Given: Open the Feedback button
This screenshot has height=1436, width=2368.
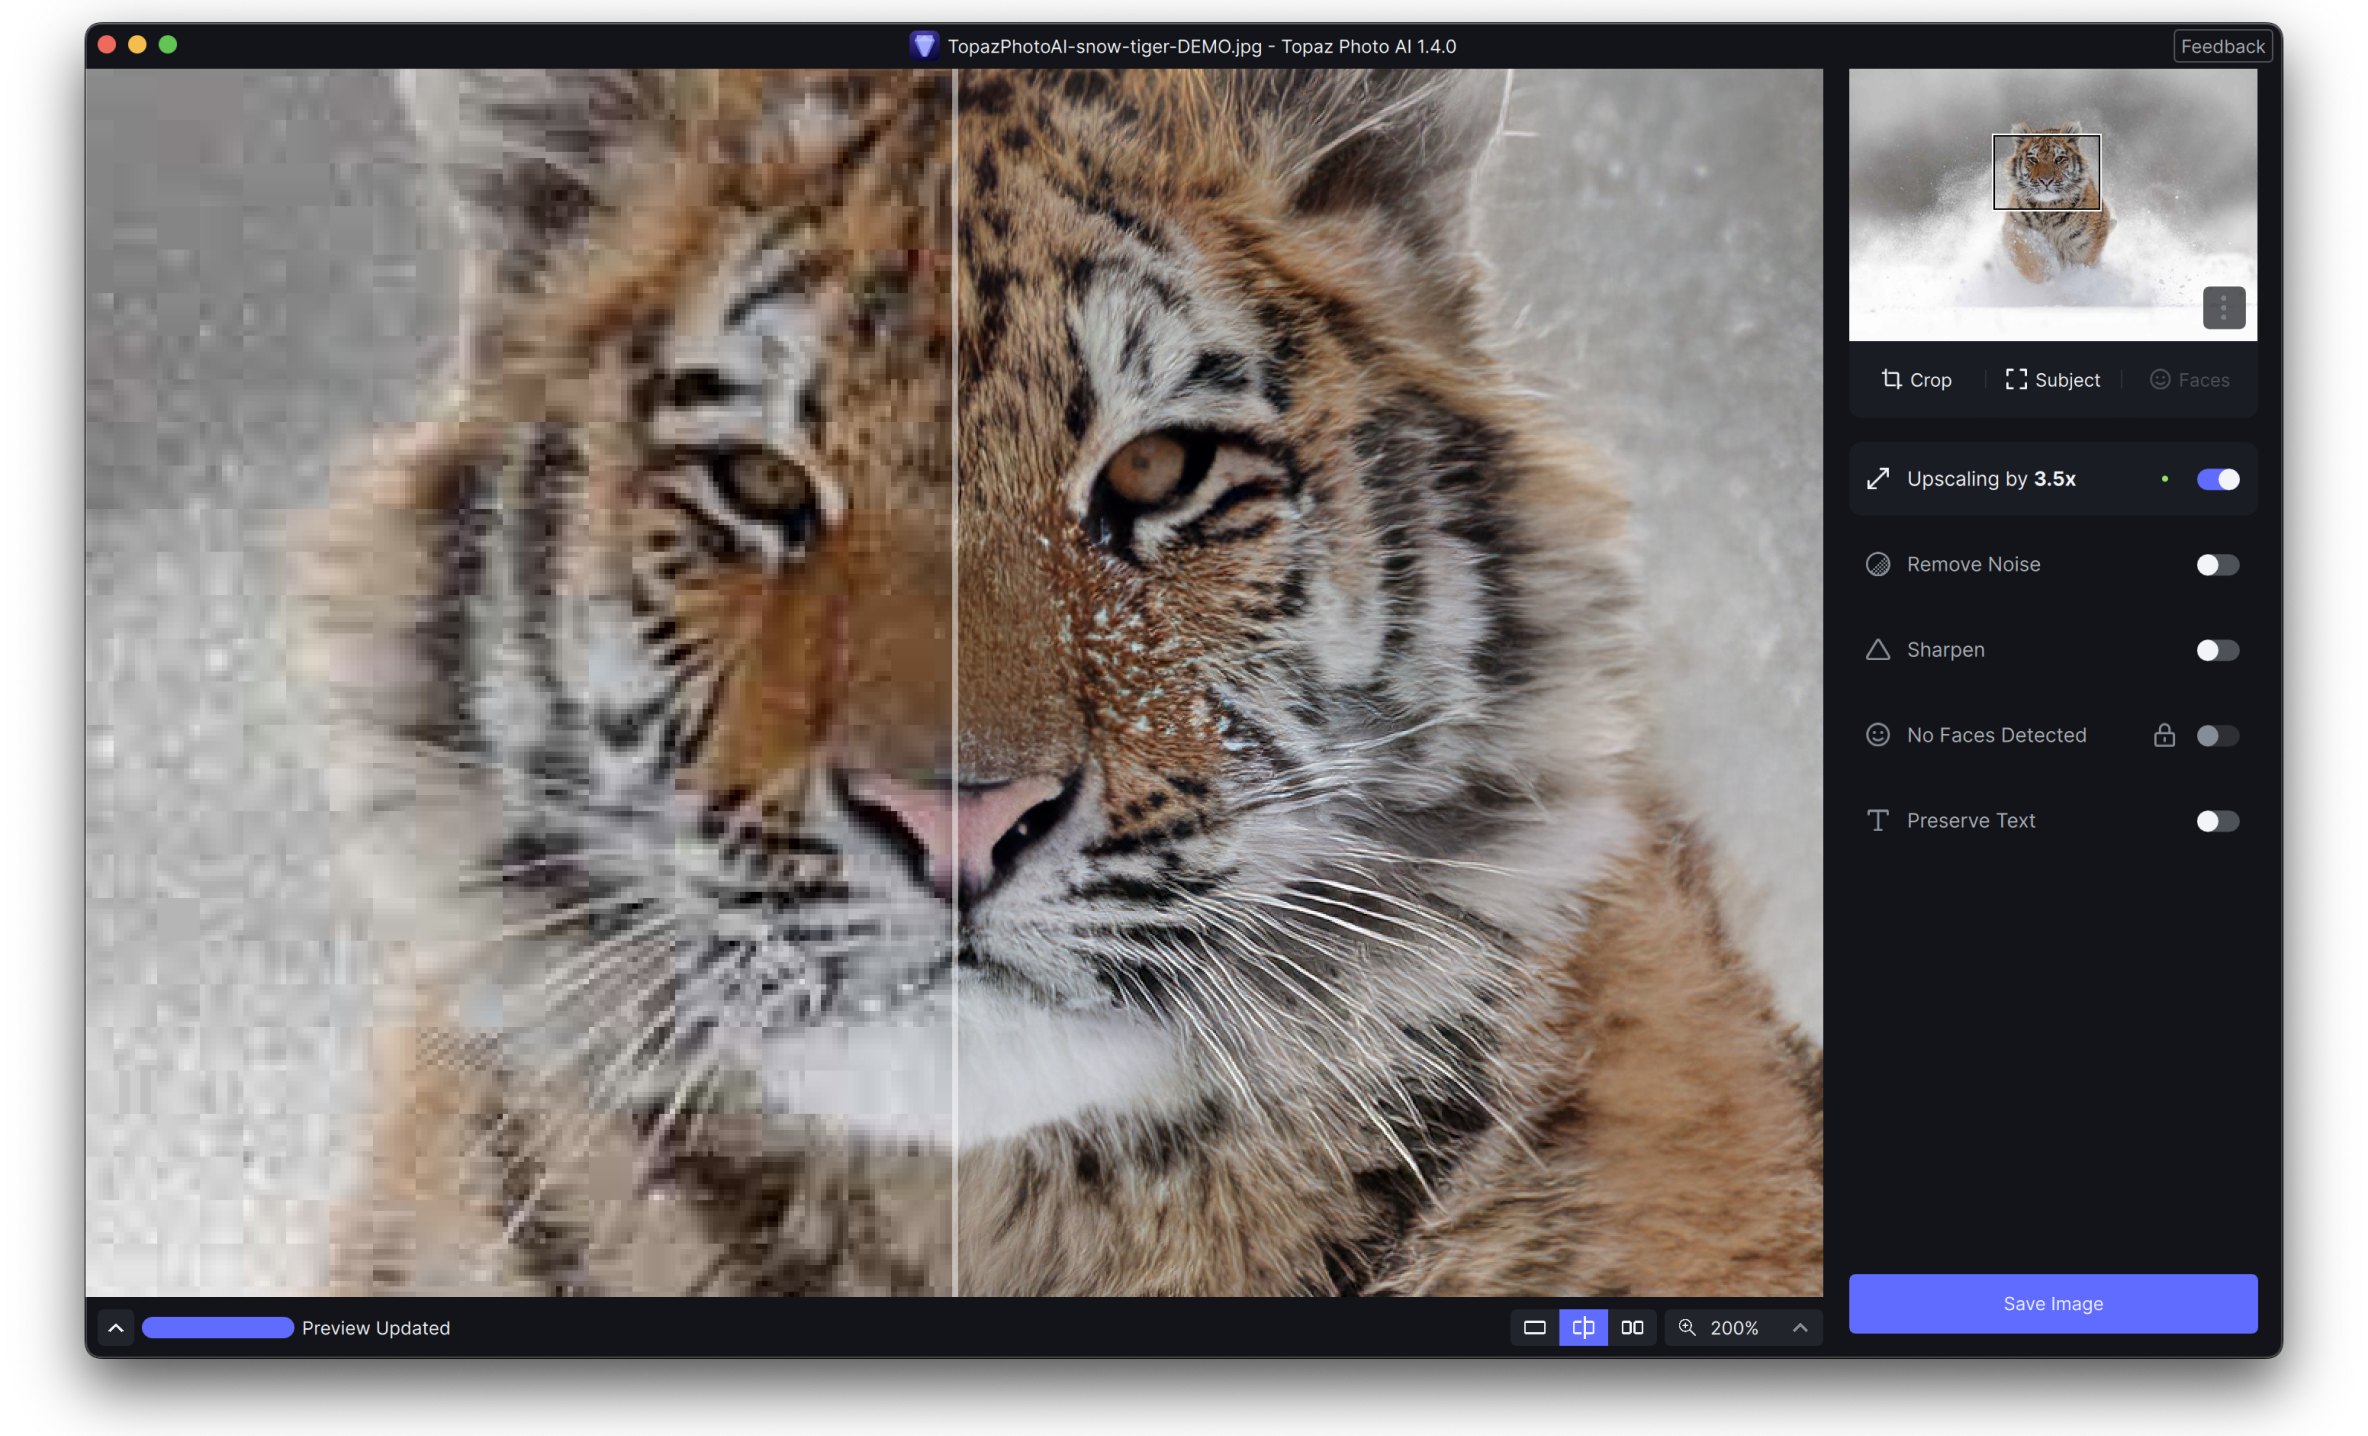Looking at the screenshot, I should coord(2222,46).
